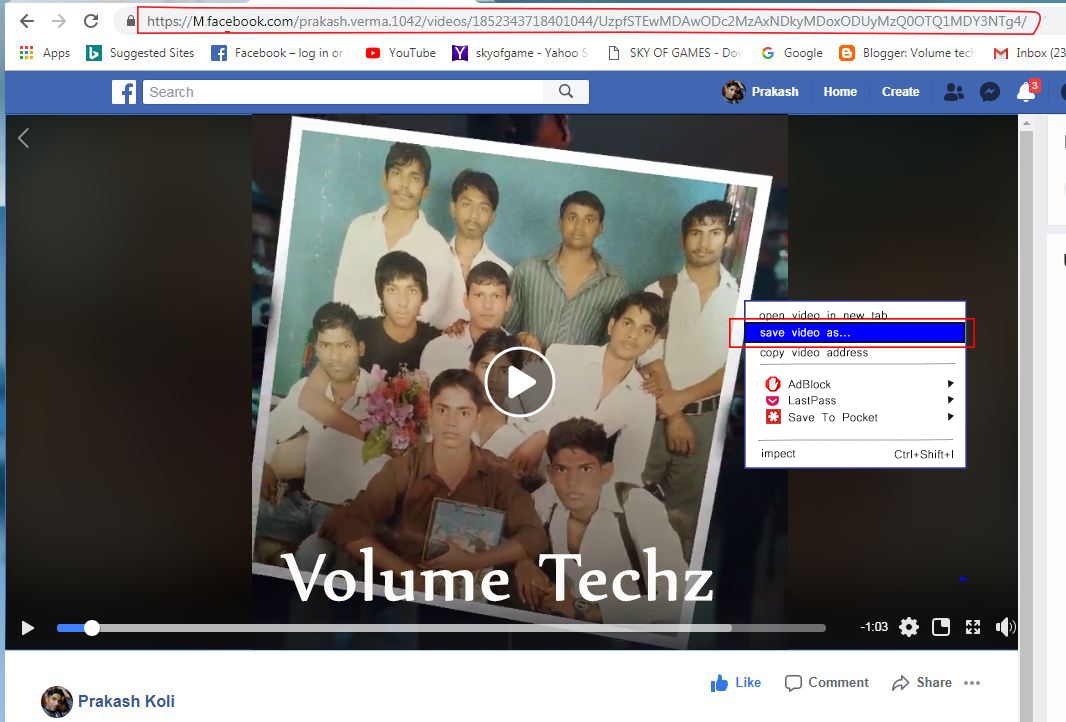Submit search with the magnifier icon
Screen dimensions: 1066x722
click(566, 91)
